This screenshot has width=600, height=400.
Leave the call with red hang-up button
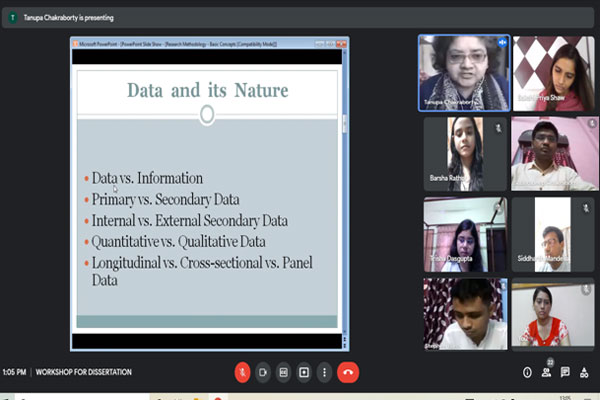tap(348, 372)
